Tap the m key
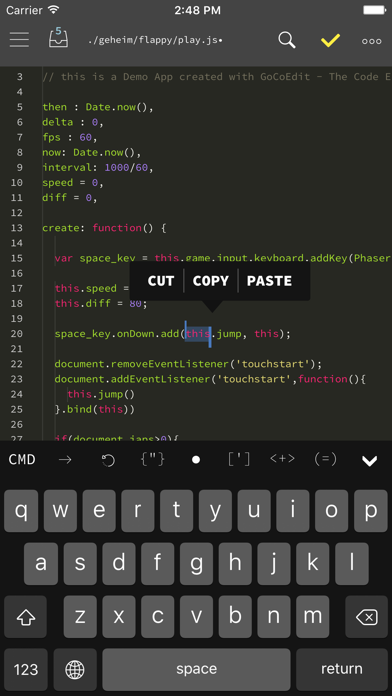The image size is (392, 696). pyautogui.click(x=313, y=617)
